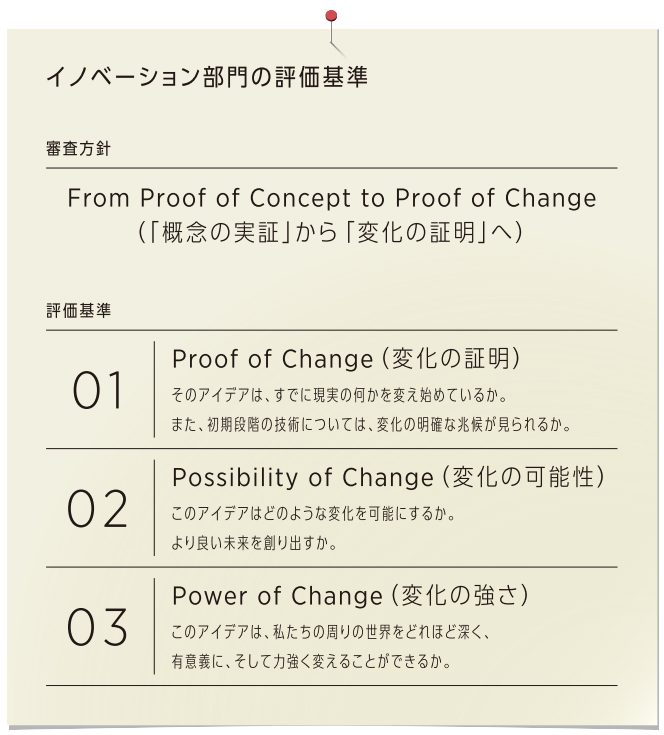Click the Proof of Change (変化の証明) title
Viewport: 664px width, 735px height.
point(346,359)
